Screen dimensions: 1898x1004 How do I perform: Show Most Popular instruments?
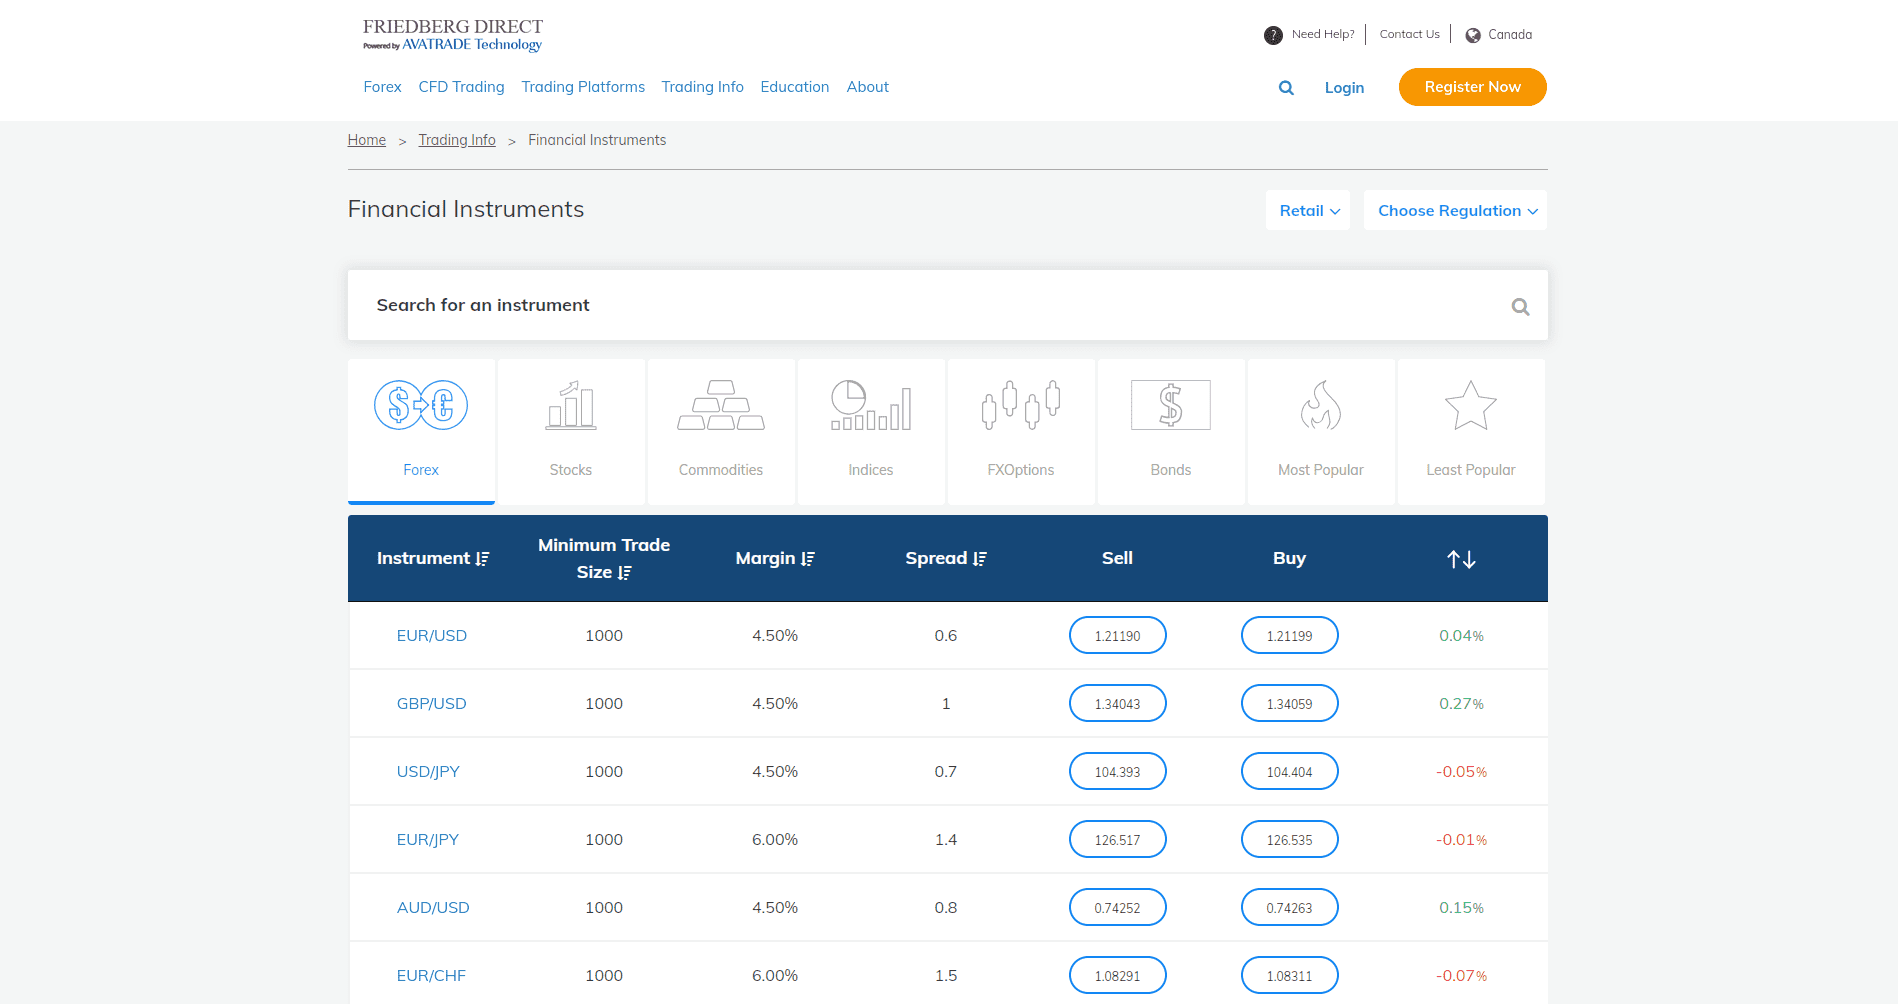coord(1320,432)
